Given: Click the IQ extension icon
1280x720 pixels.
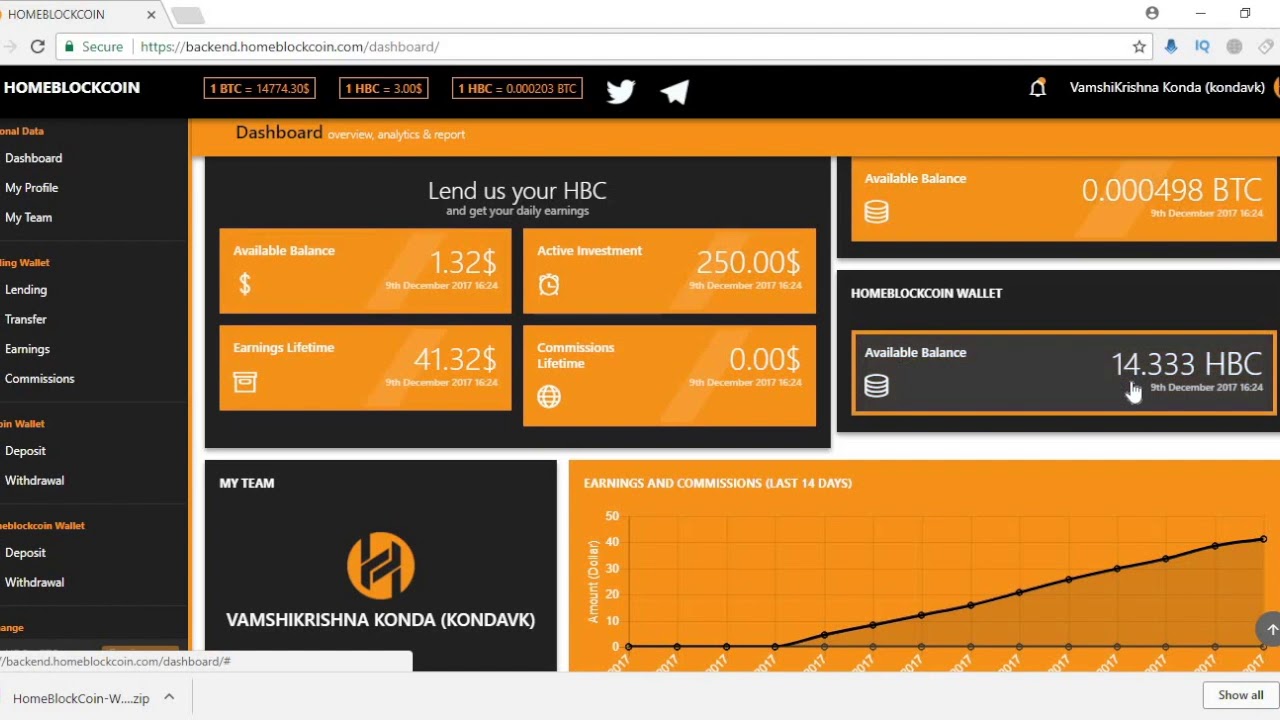Looking at the screenshot, I should (1202, 47).
